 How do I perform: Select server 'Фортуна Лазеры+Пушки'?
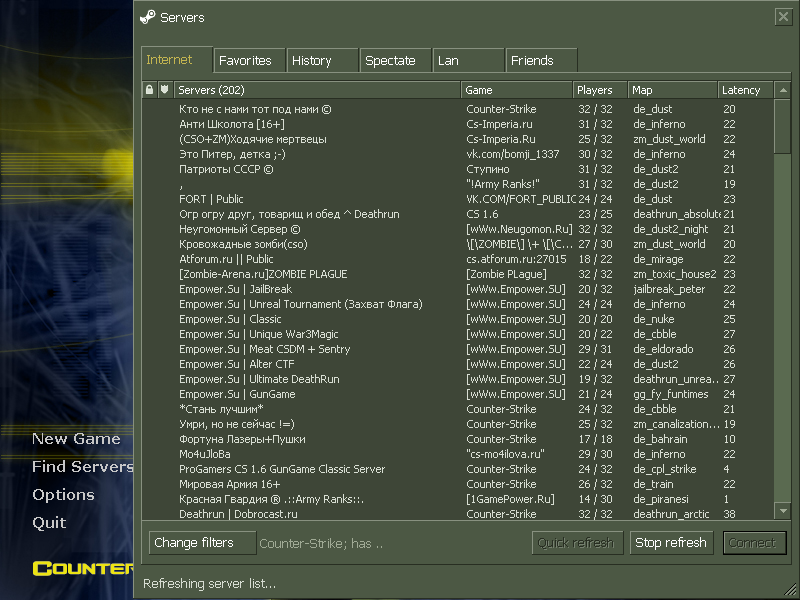458,439
